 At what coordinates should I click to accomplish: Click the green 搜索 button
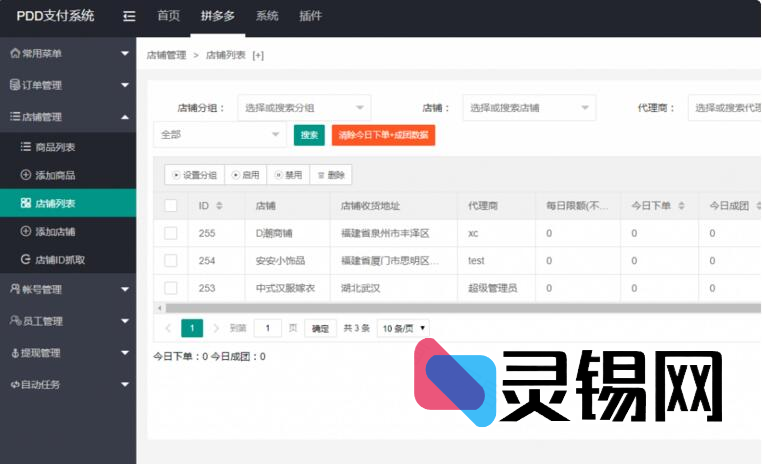[309, 135]
